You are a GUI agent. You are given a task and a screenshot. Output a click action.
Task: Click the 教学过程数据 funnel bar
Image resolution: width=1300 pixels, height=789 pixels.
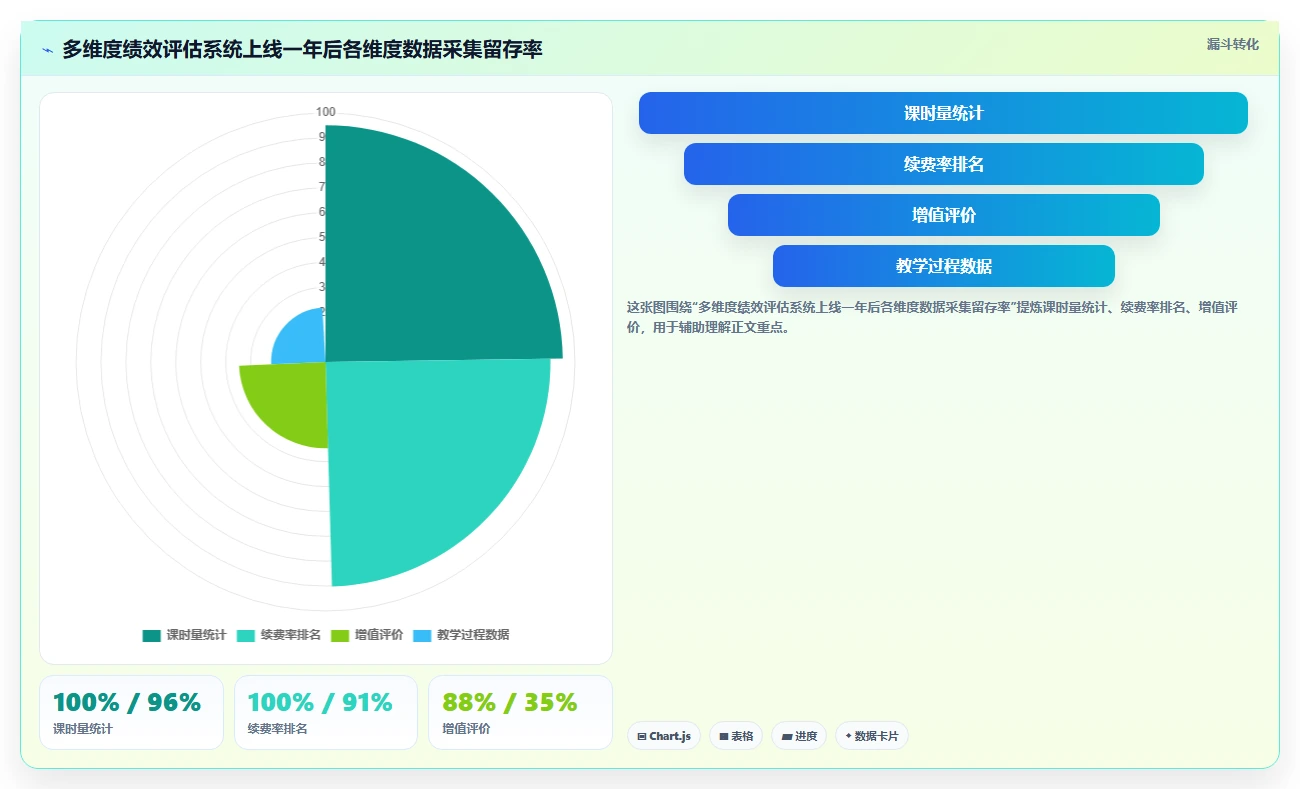coord(943,266)
